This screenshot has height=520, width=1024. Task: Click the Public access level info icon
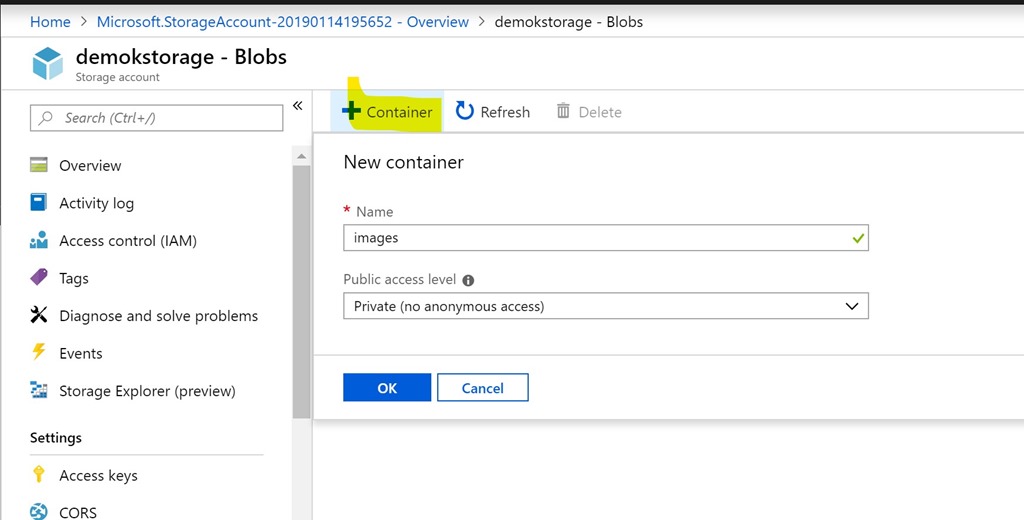(468, 280)
